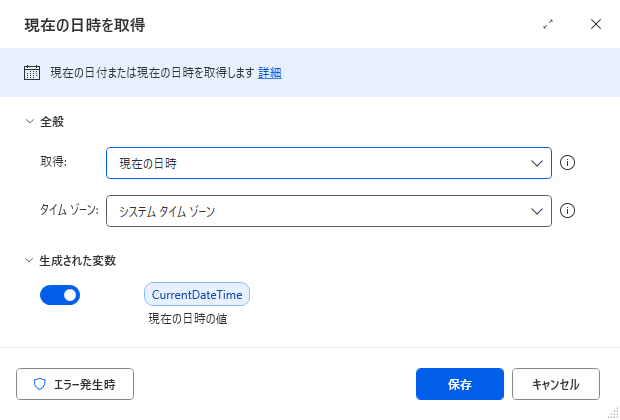Open the タイム ゾーン dropdown list
This screenshot has width=620, height=420.
329,211
